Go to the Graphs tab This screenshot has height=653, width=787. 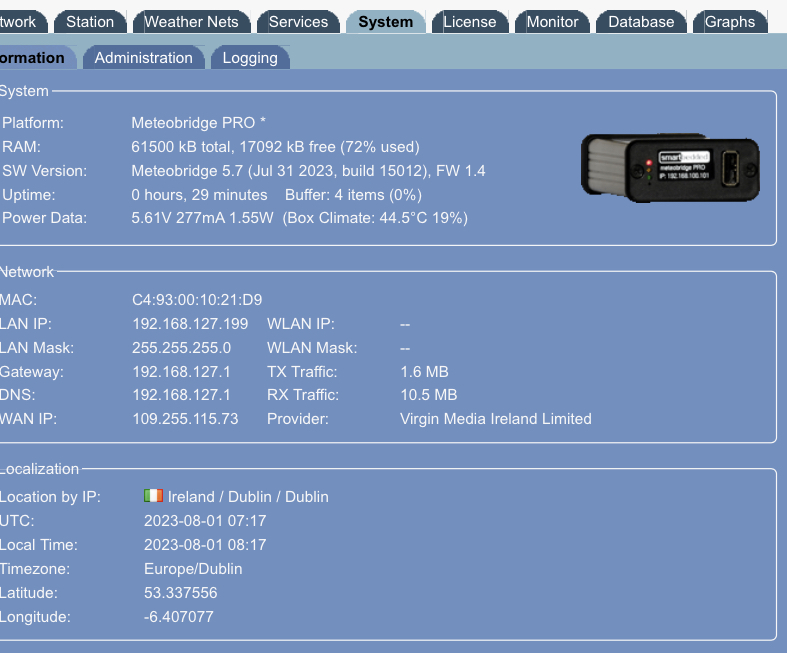[x=730, y=22]
